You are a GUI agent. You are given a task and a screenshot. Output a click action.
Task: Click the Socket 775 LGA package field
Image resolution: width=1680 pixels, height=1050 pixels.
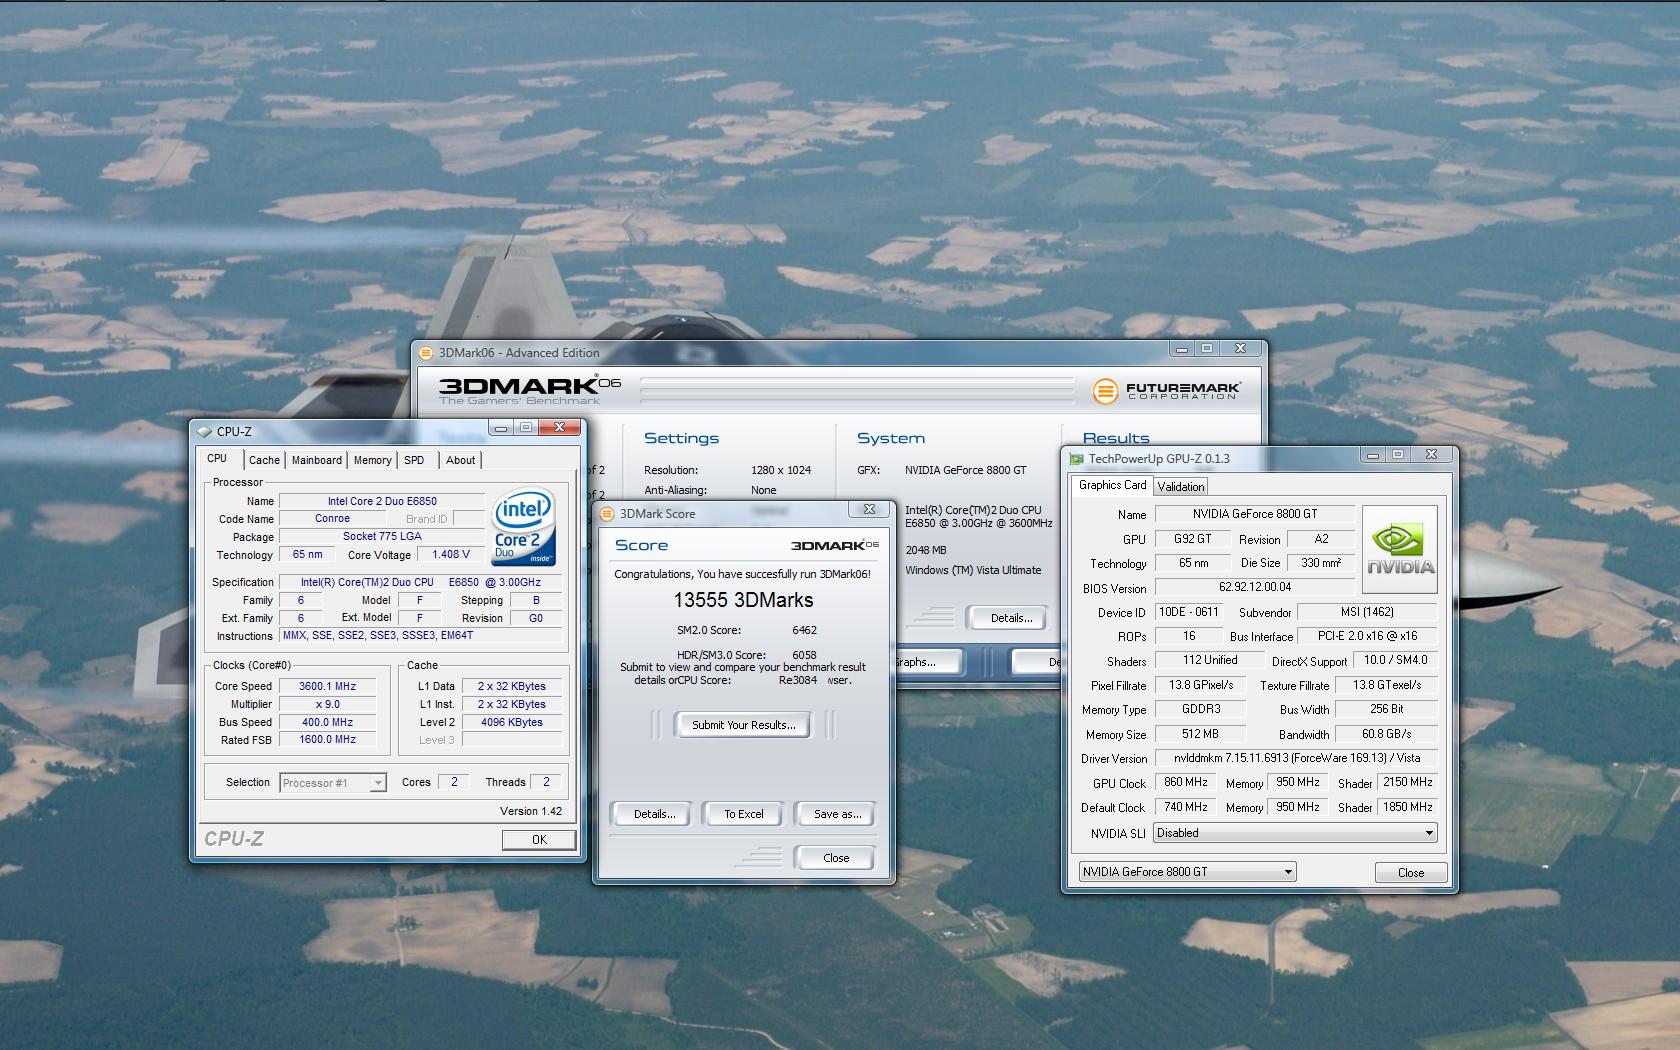[x=382, y=536]
